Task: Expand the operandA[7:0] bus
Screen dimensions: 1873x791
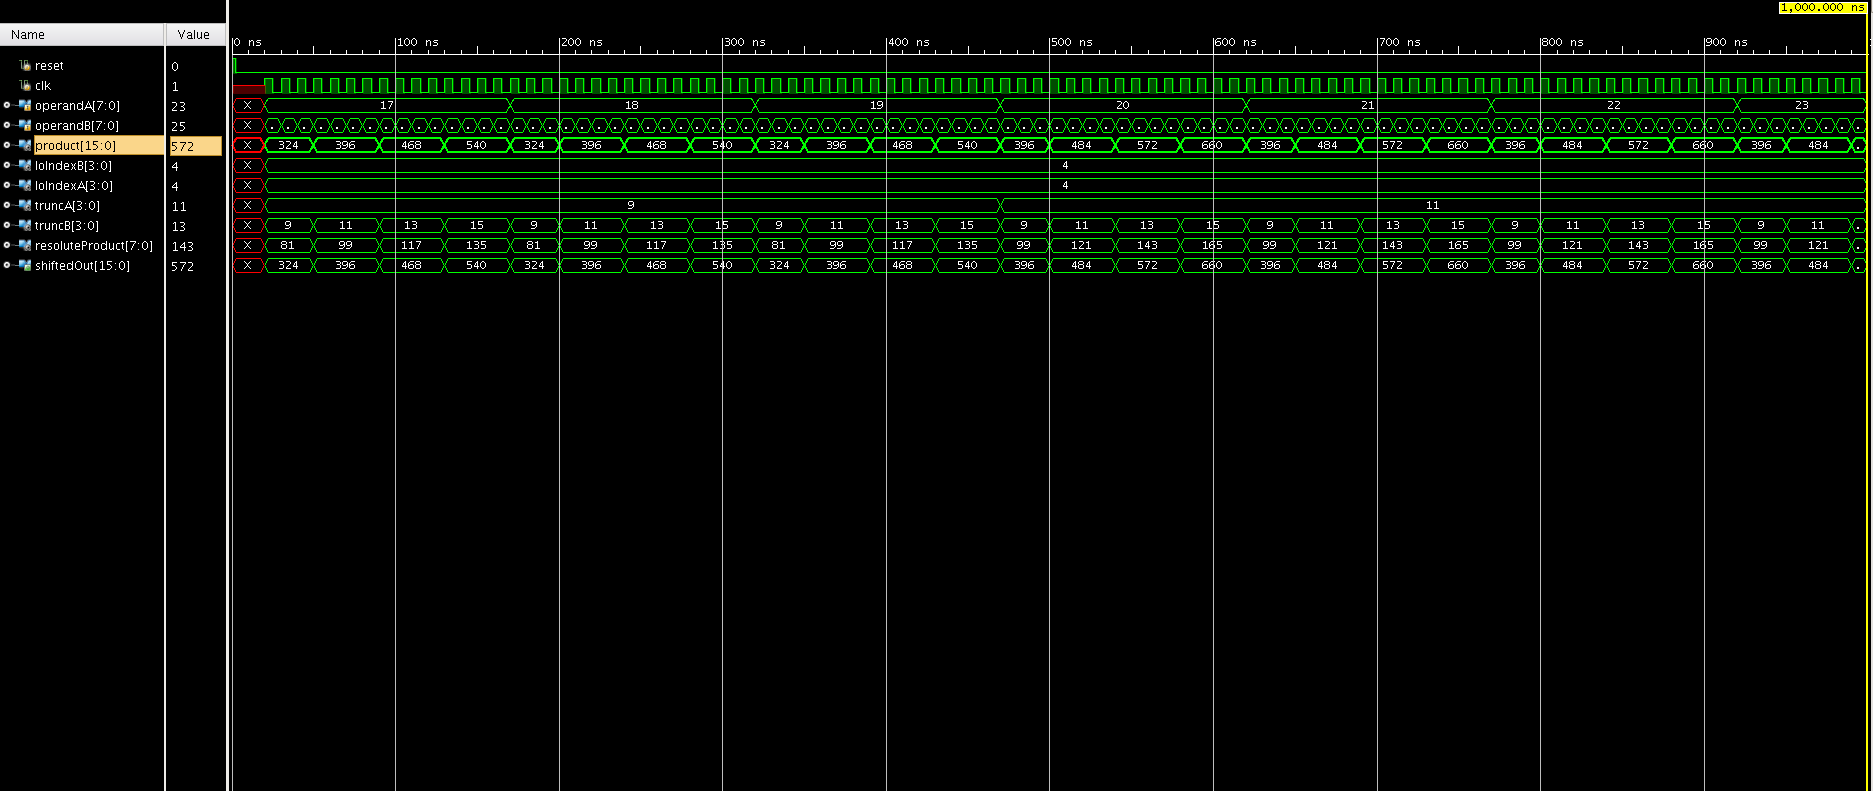Action: 7,105
